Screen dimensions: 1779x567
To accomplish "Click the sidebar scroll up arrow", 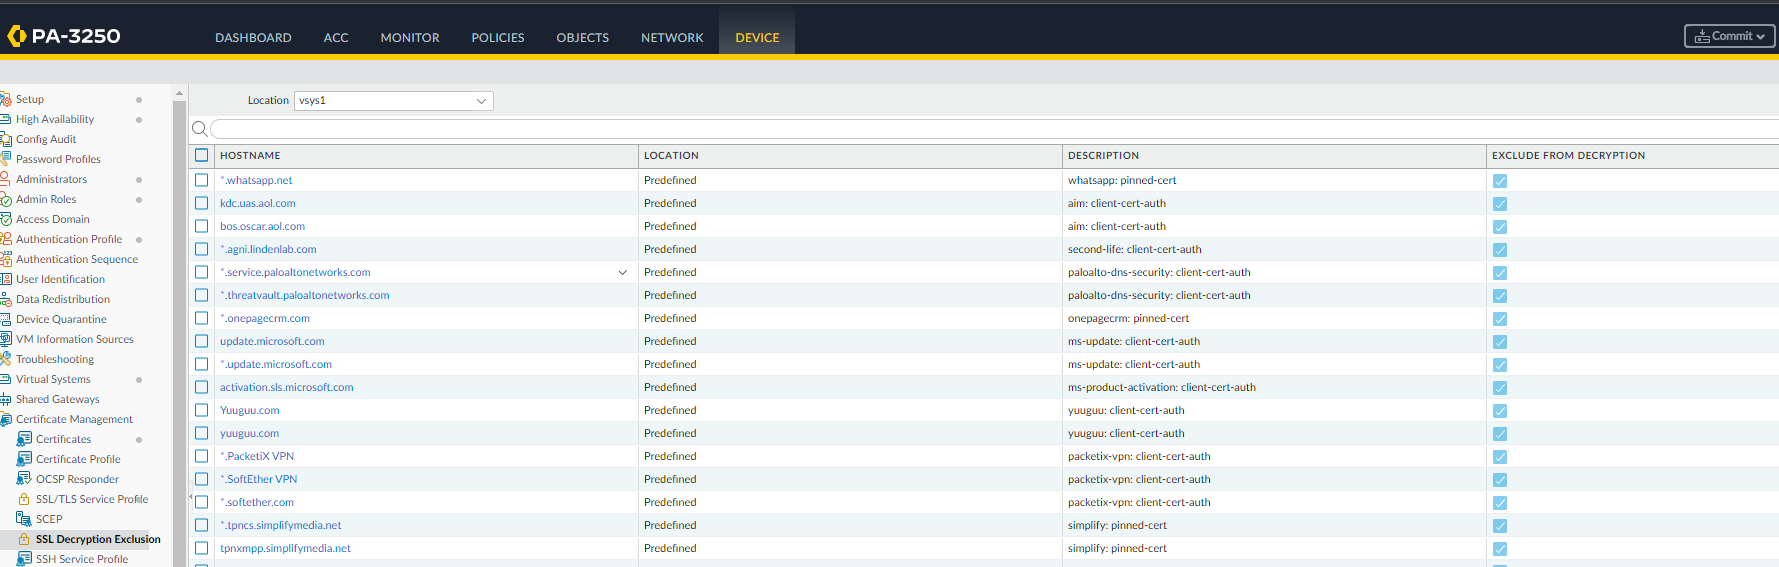I will click(x=180, y=93).
